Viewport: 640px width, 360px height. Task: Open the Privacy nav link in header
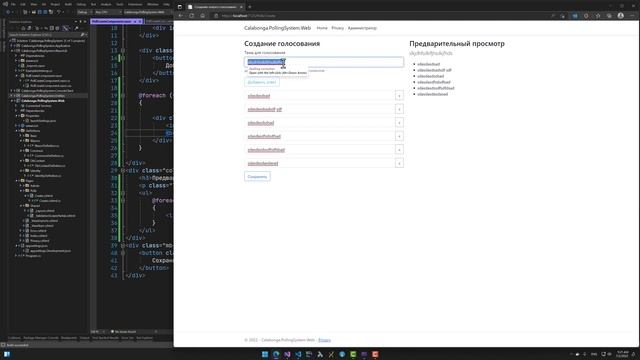tap(338, 28)
